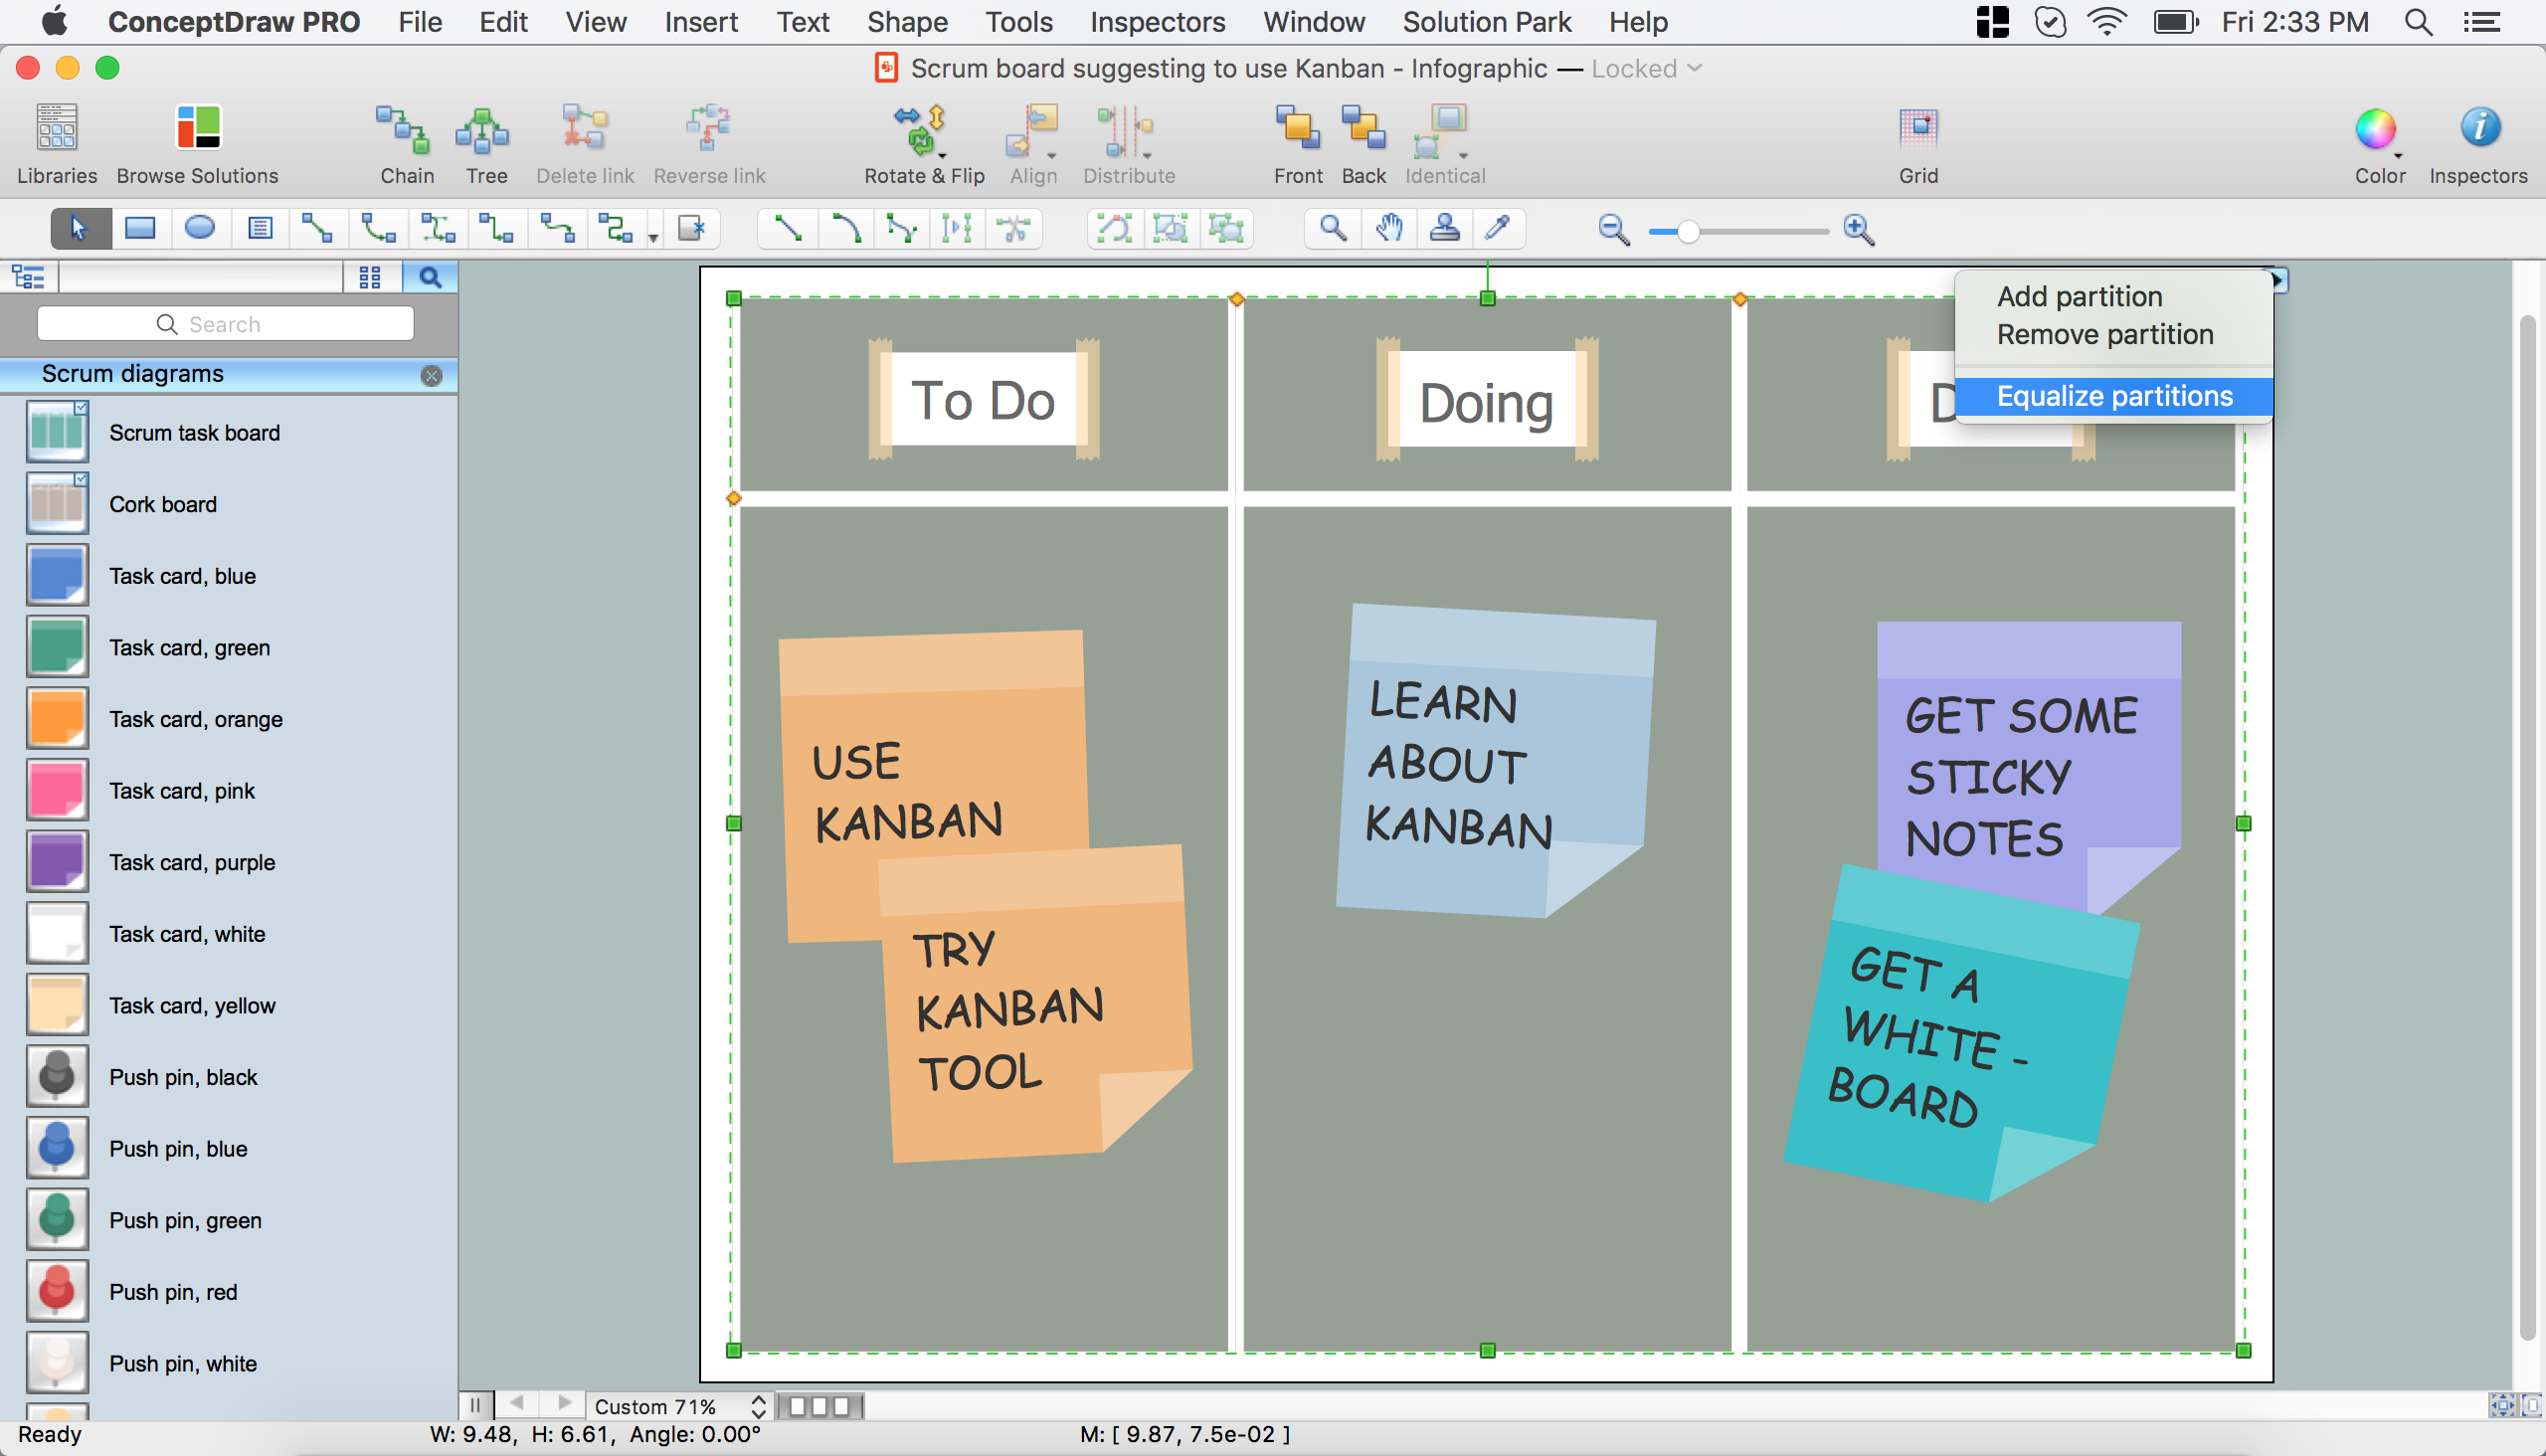
Task: Open the Solution Park menu
Action: pos(1486,22)
